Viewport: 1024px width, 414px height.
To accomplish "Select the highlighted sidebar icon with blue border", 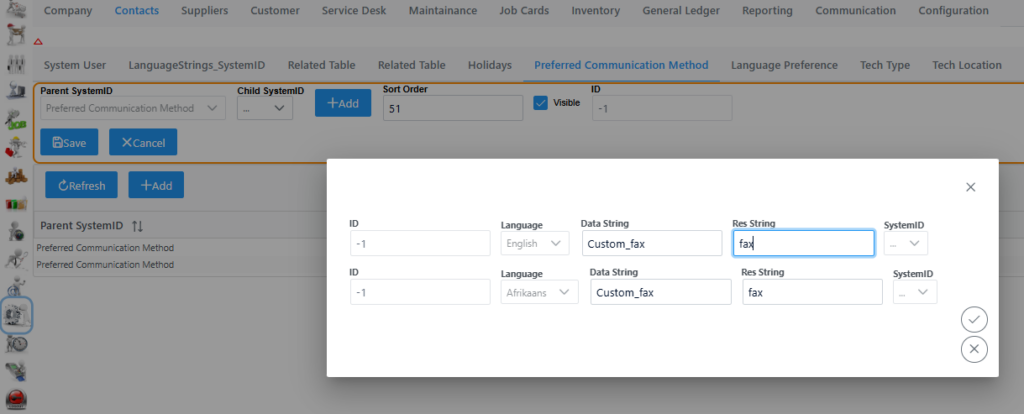I will [x=16, y=315].
